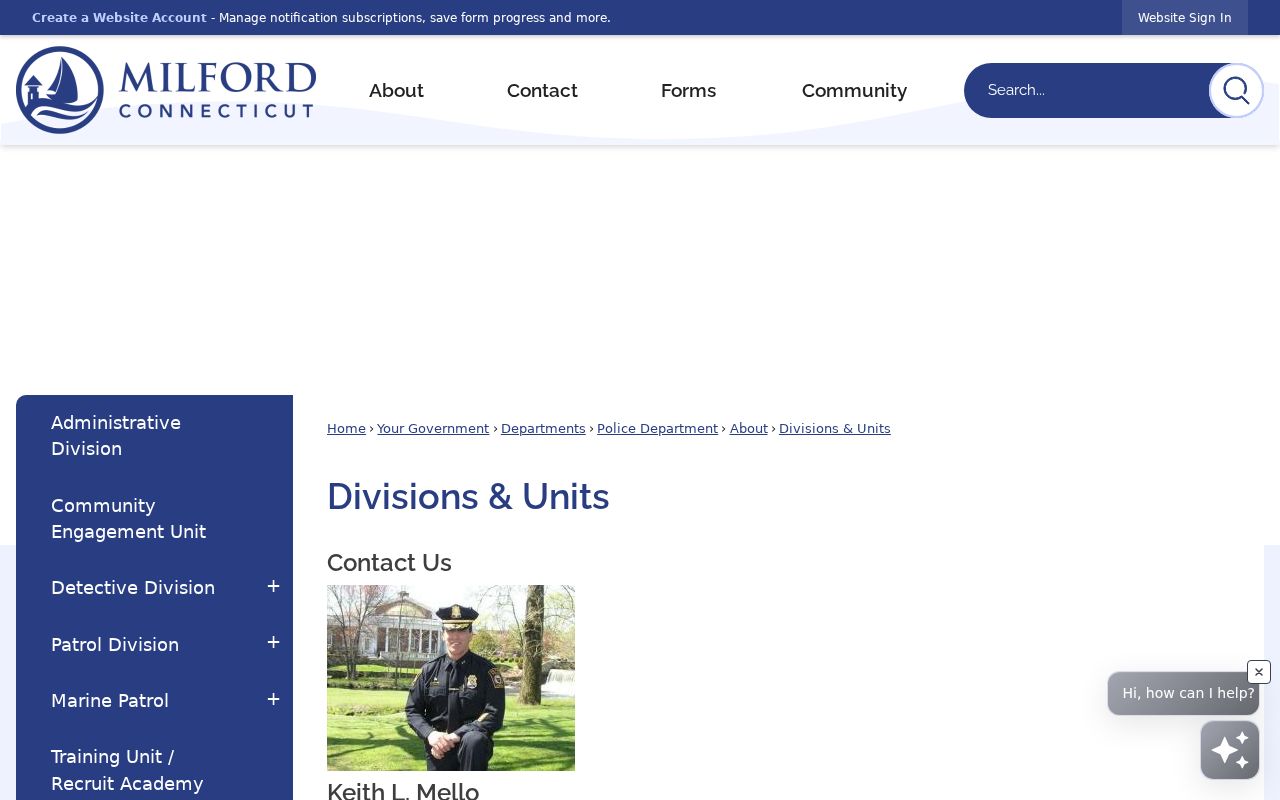This screenshot has width=1280, height=800.
Task: Open Departments breadcrumb link
Action: [543, 429]
